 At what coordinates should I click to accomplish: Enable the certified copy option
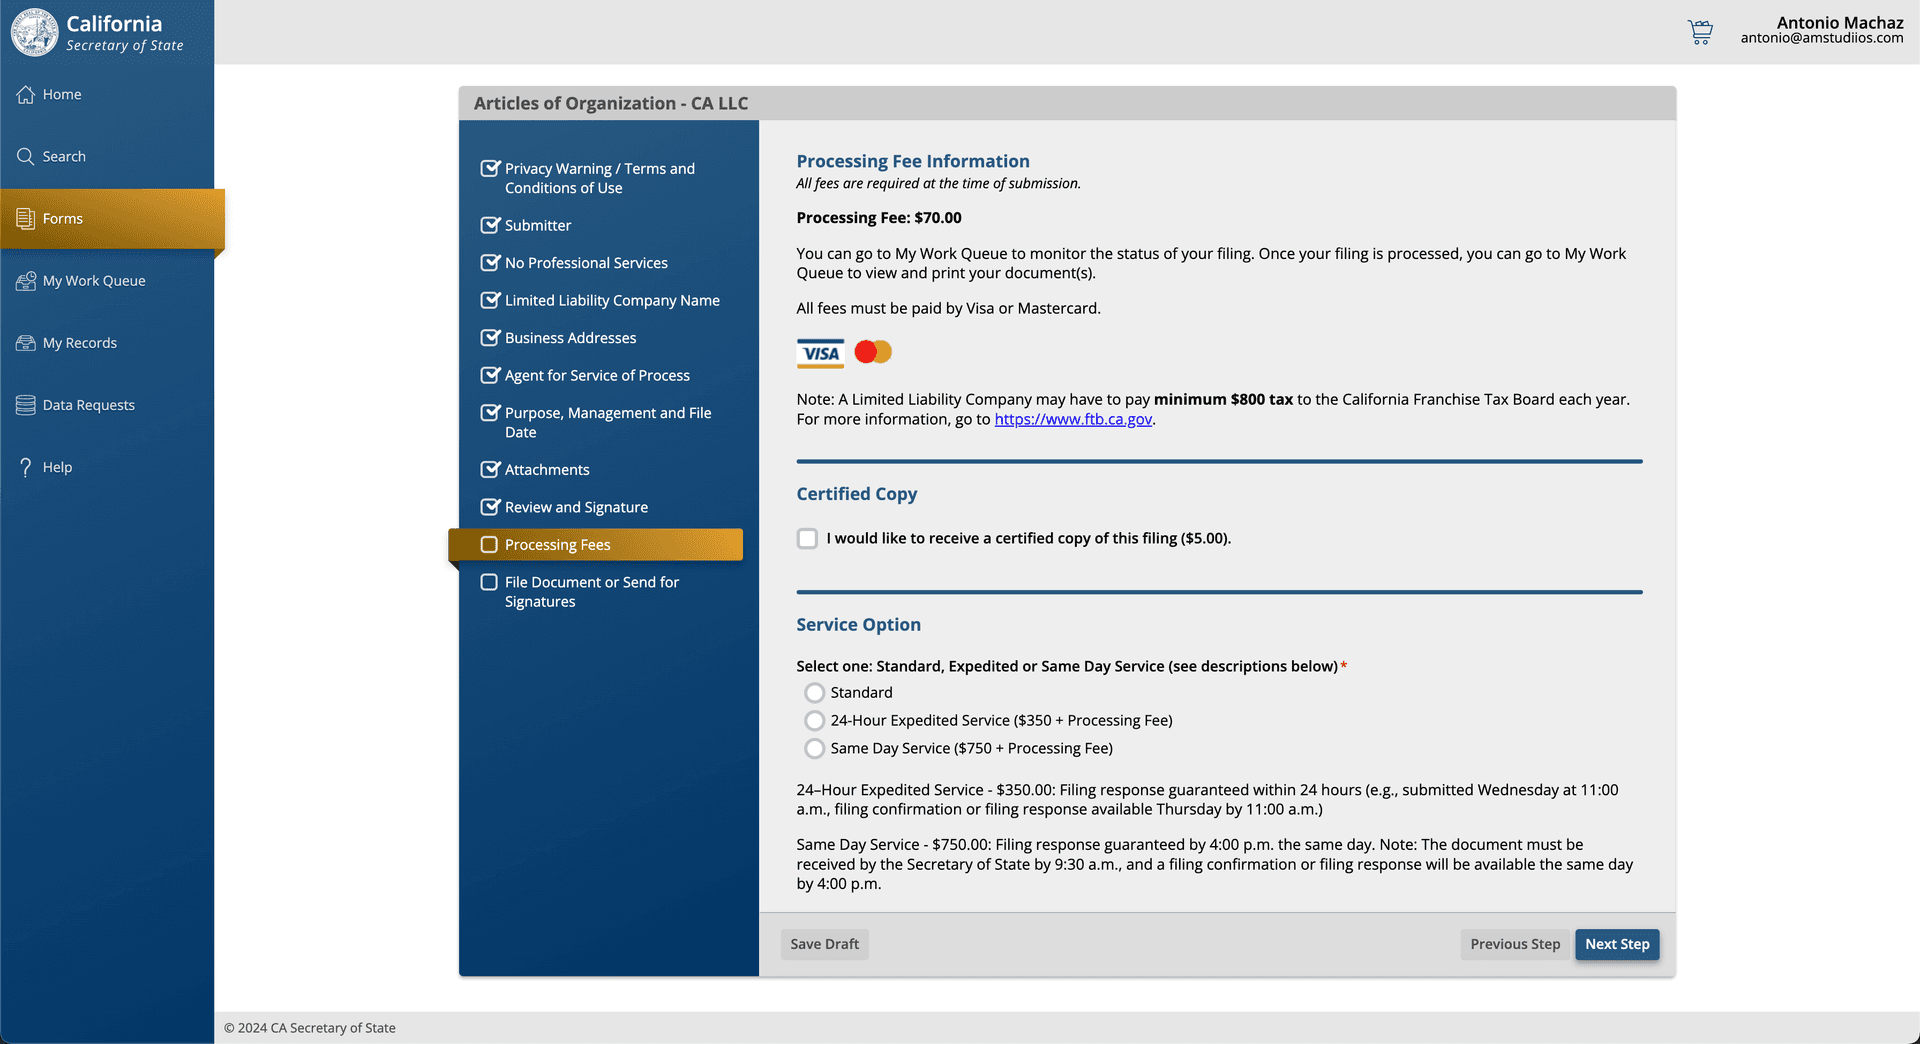coord(806,538)
